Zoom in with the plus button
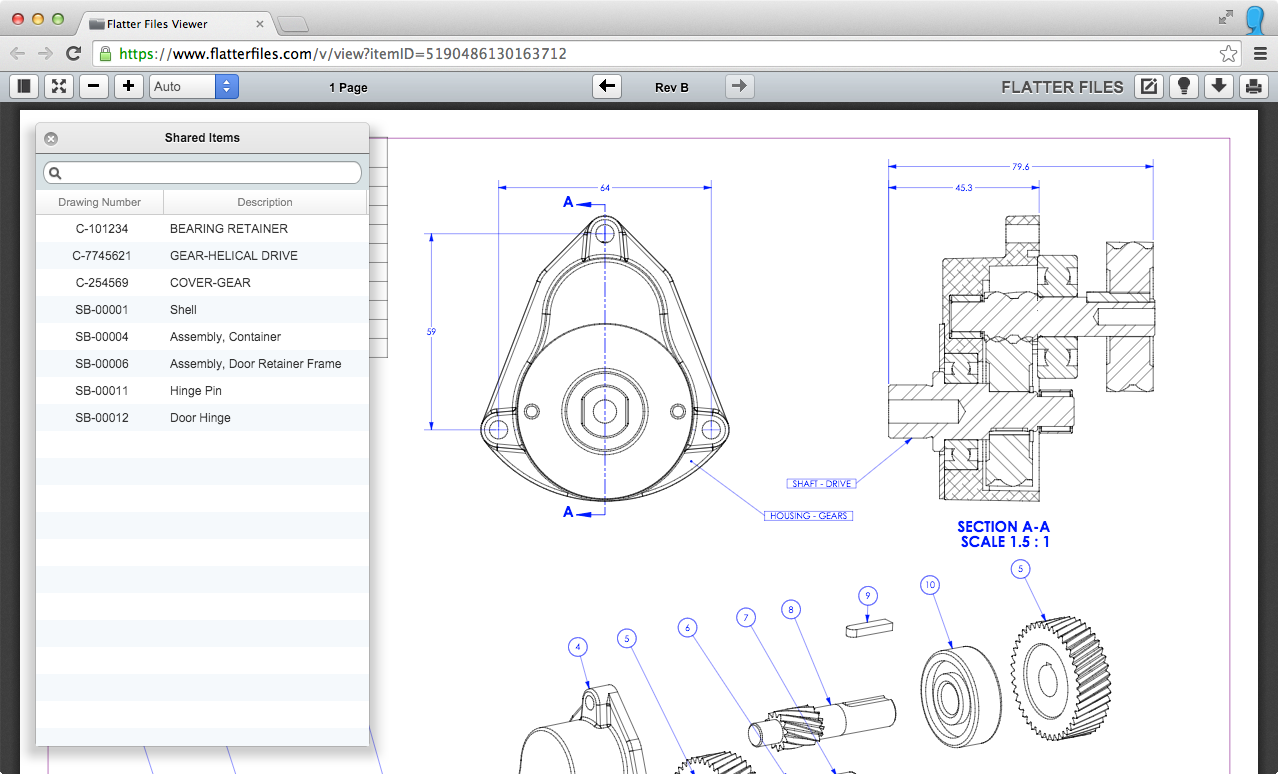This screenshot has height=774, width=1278. click(128, 87)
